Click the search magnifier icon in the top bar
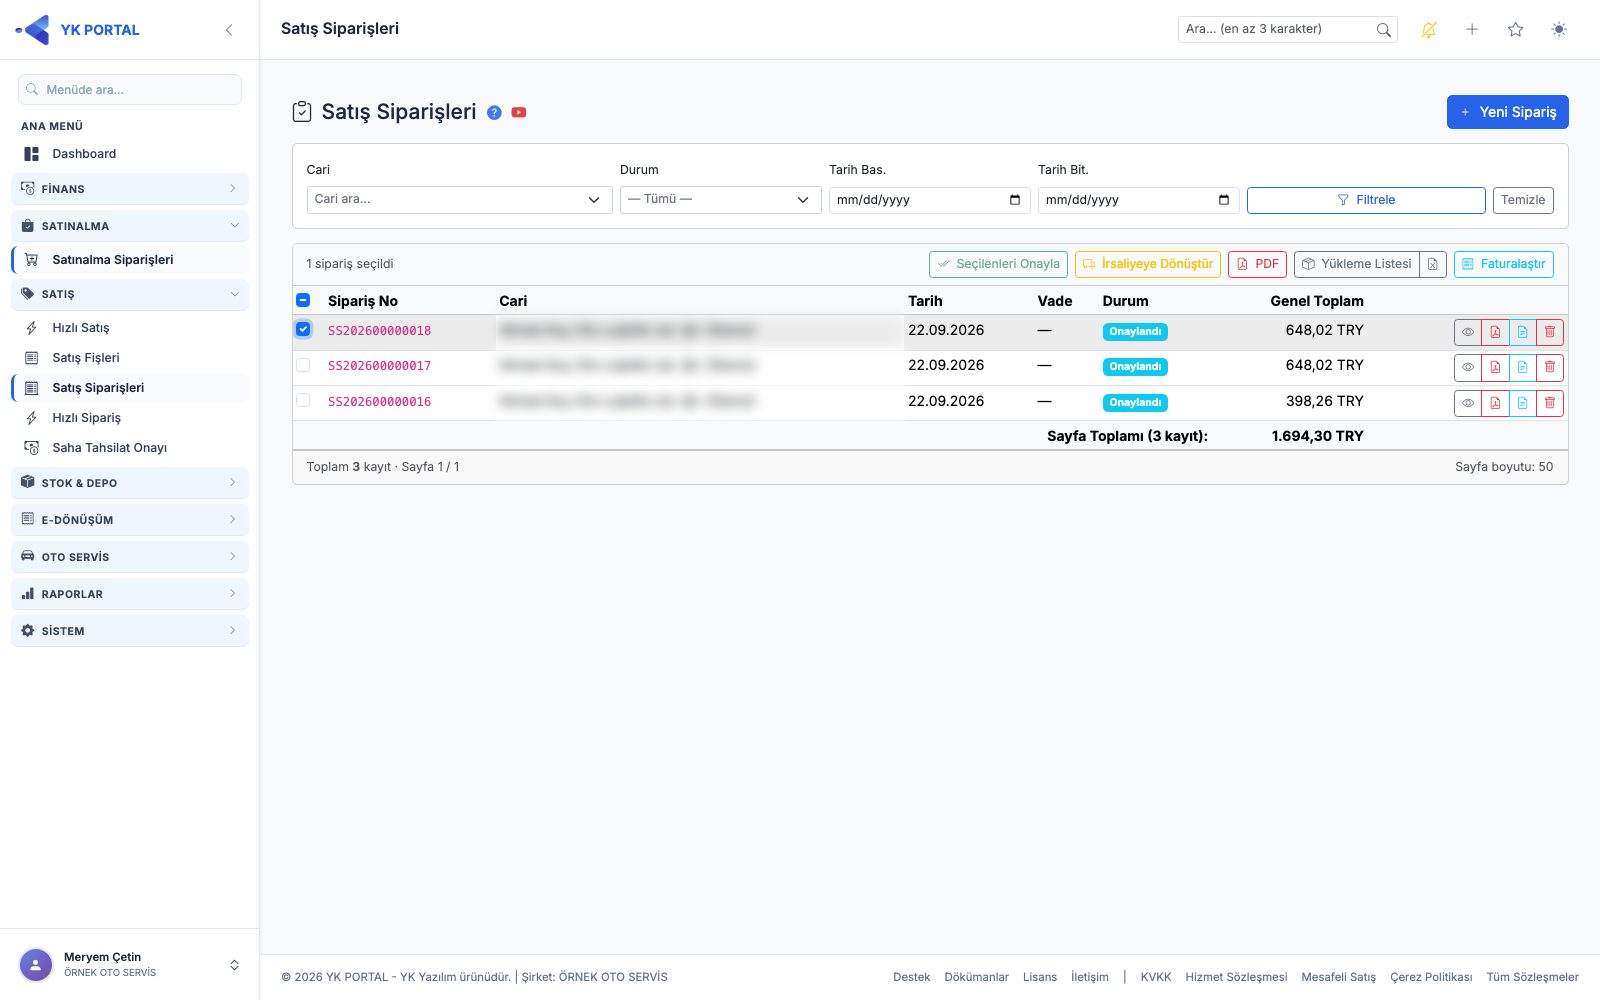Screen dimensions: 1600x1000 [x=1384, y=30]
